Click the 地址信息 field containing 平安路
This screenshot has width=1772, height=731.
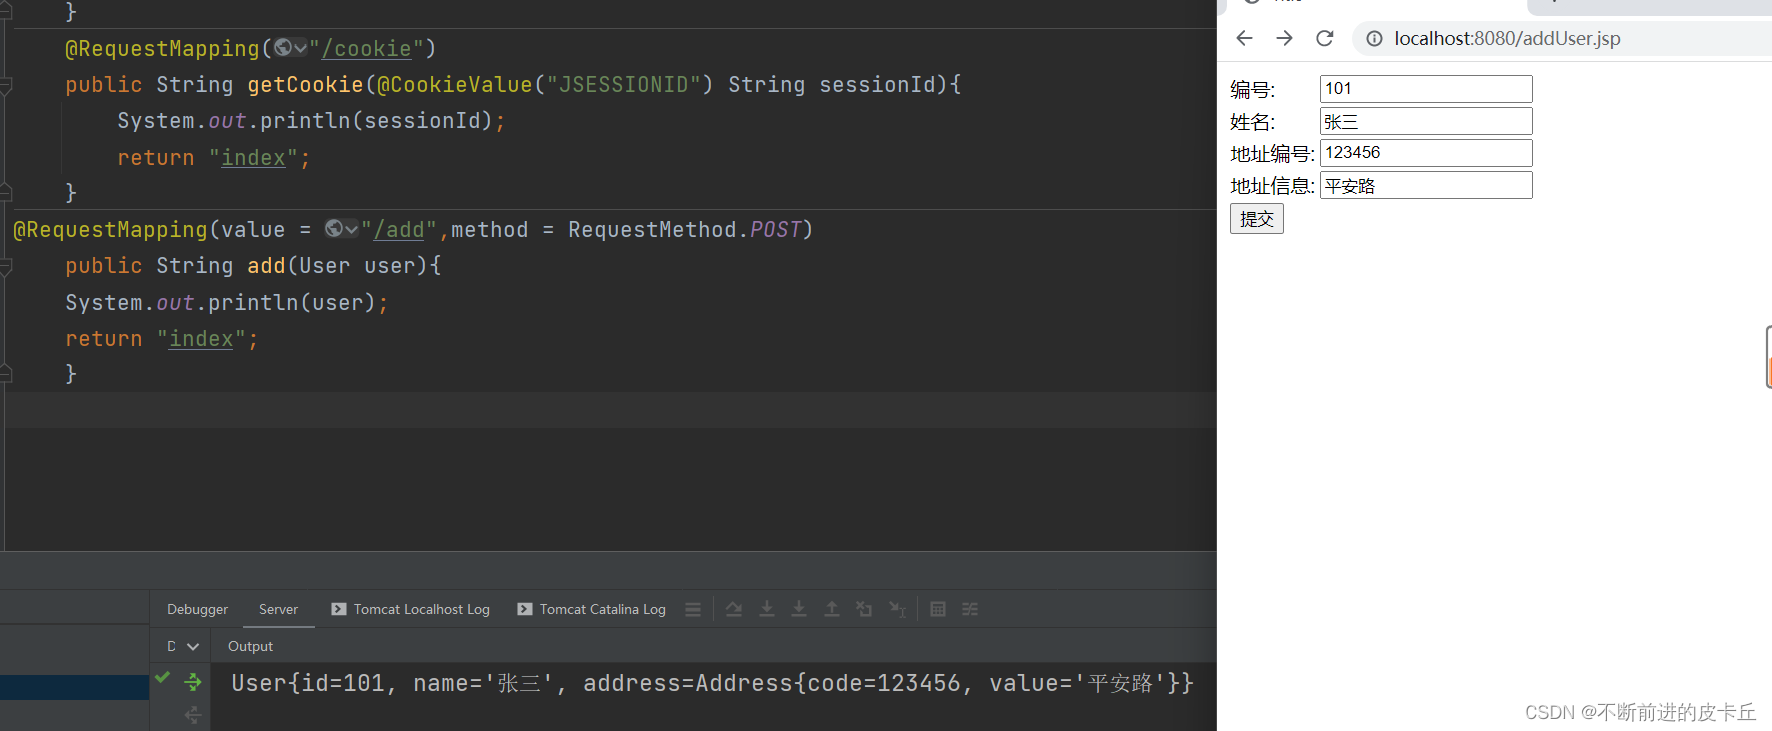click(x=1426, y=185)
